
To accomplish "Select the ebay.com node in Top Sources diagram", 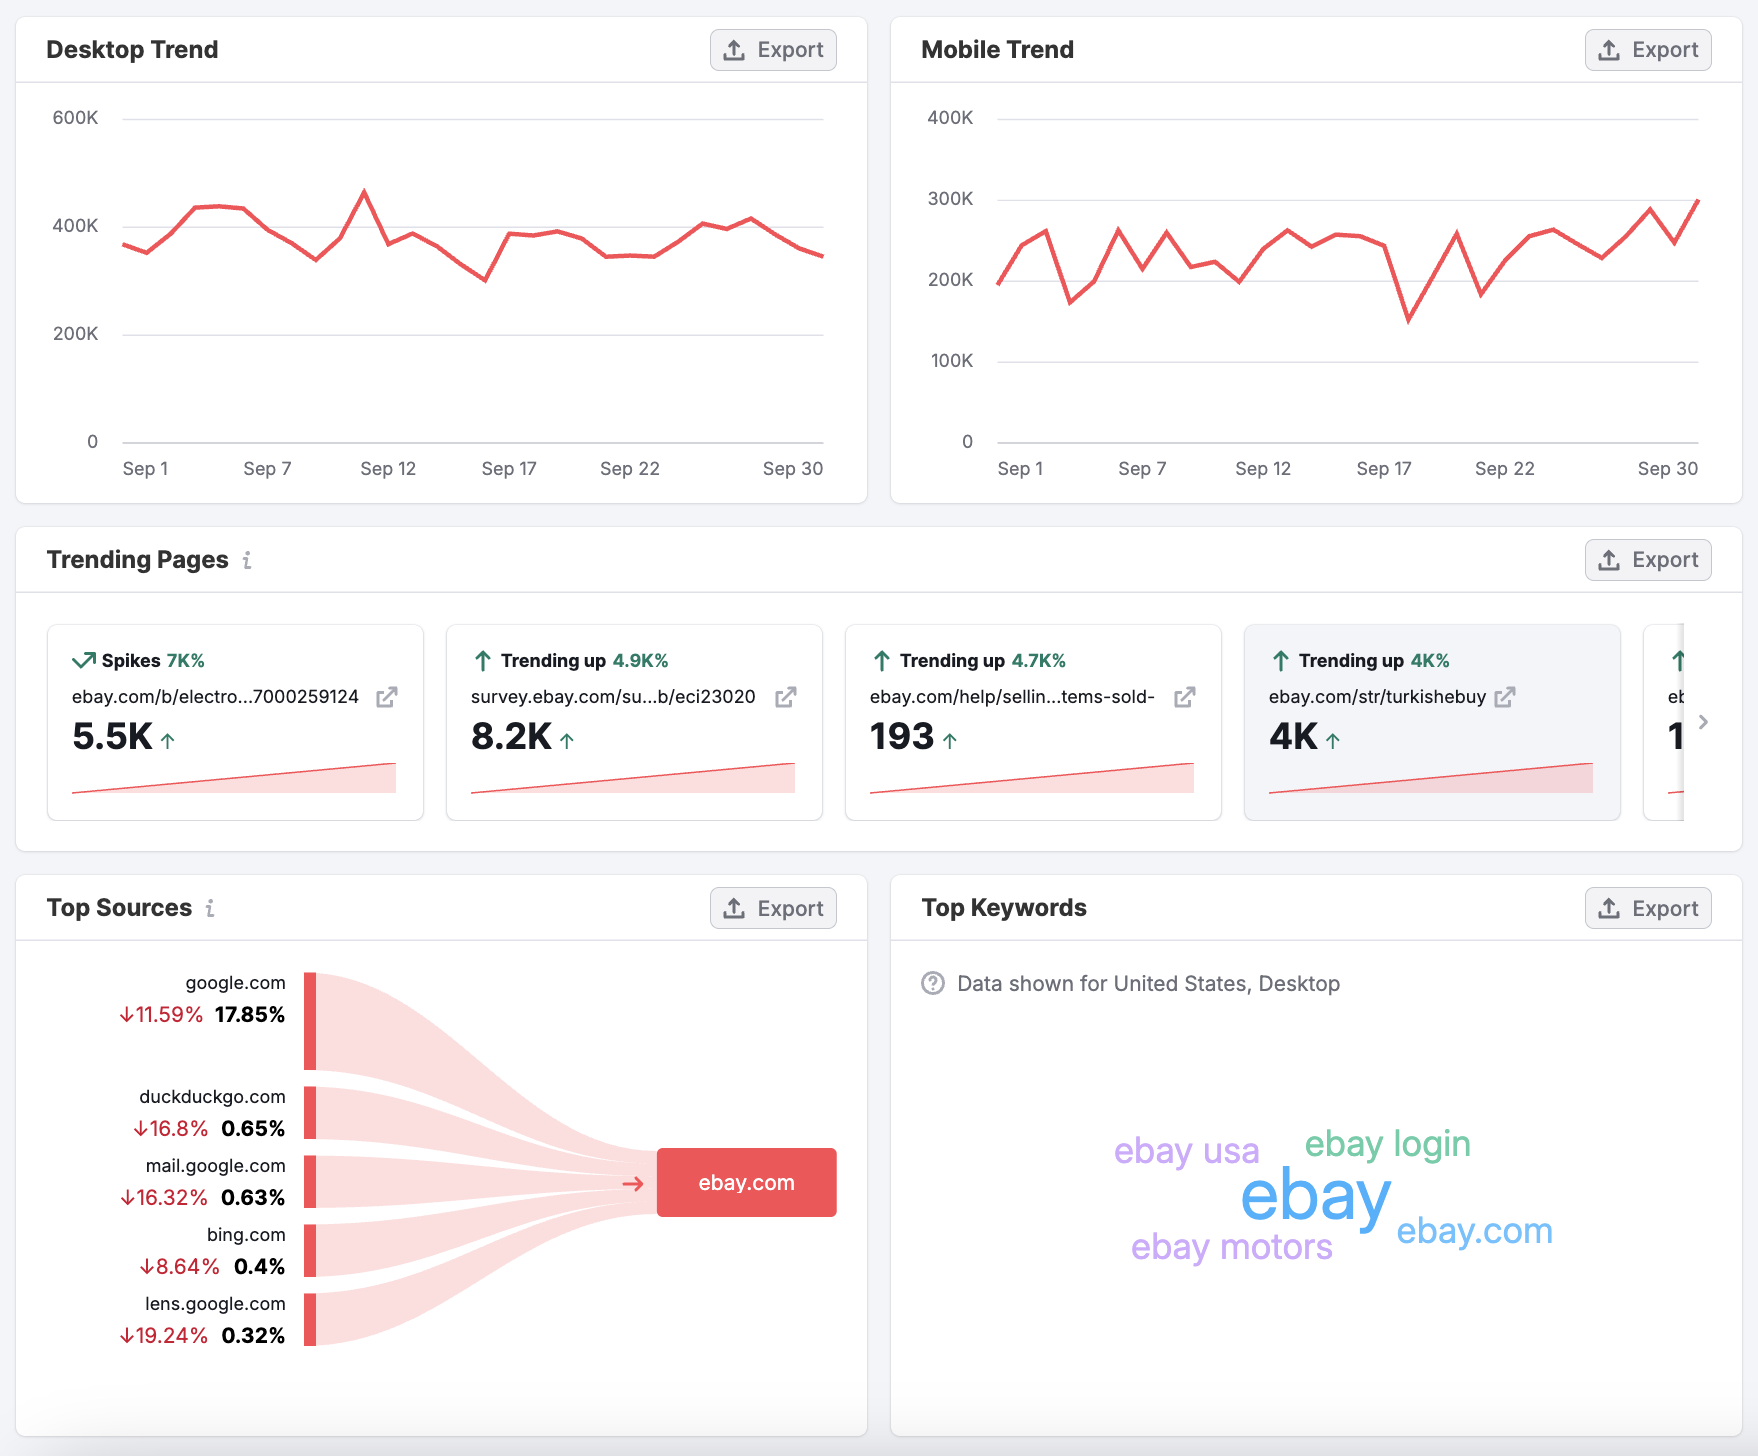I will tap(746, 1182).
